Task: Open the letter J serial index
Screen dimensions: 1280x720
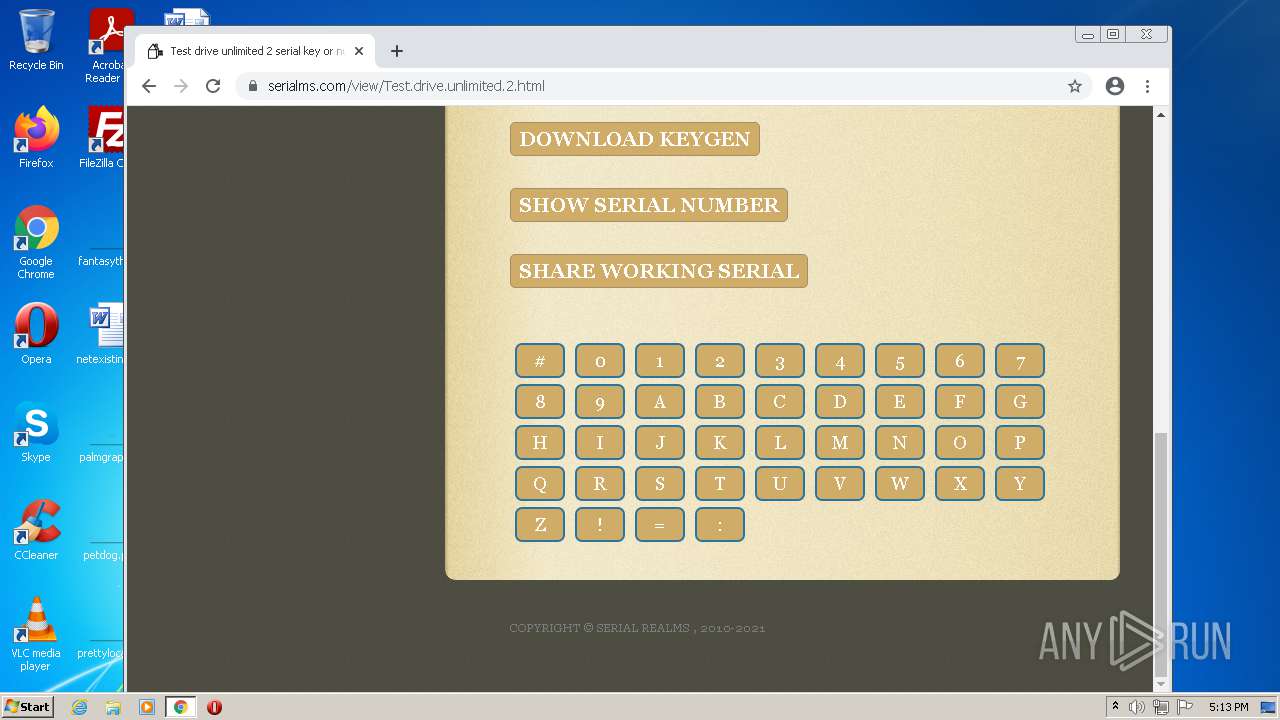Action: pyautogui.click(x=660, y=443)
